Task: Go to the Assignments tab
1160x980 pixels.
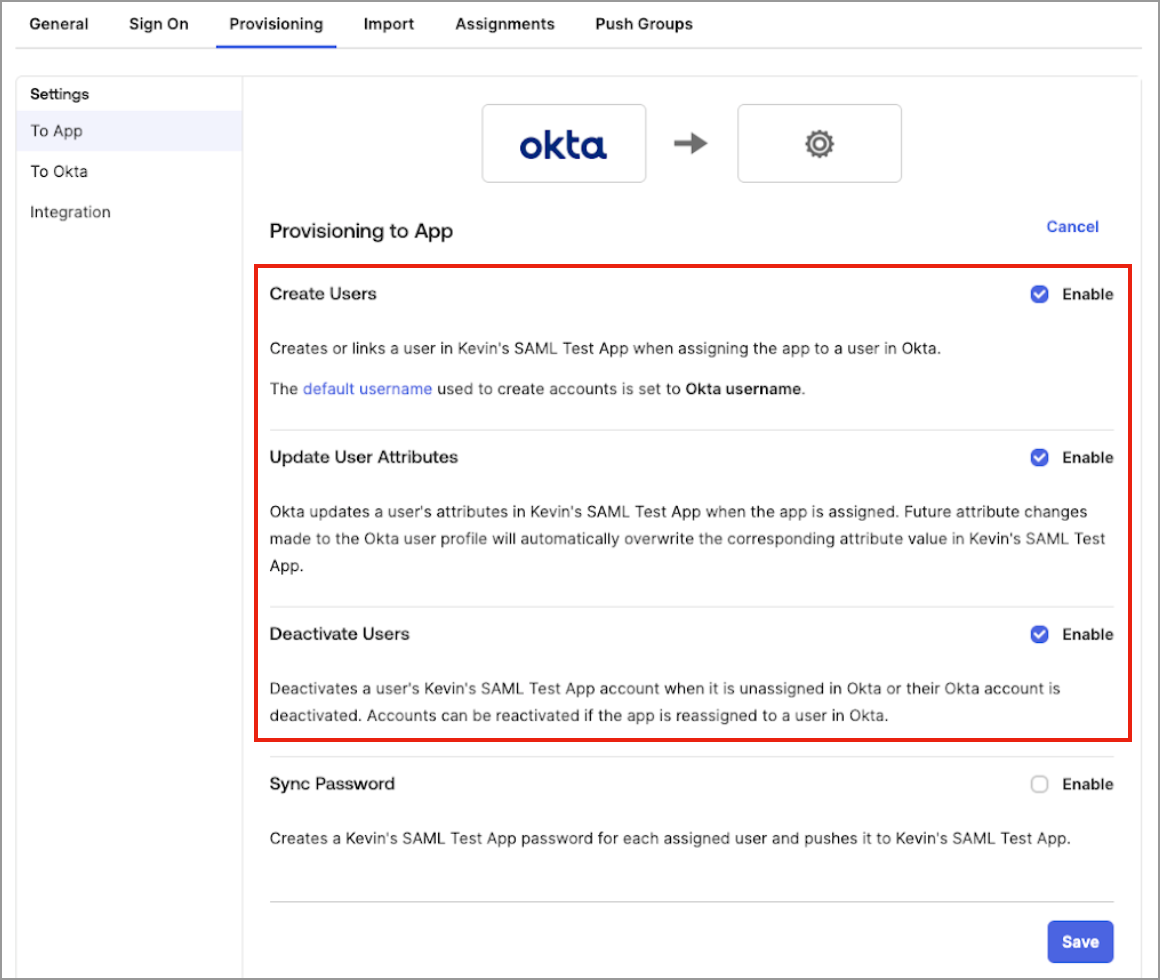Action: click(x=505, y=24)
